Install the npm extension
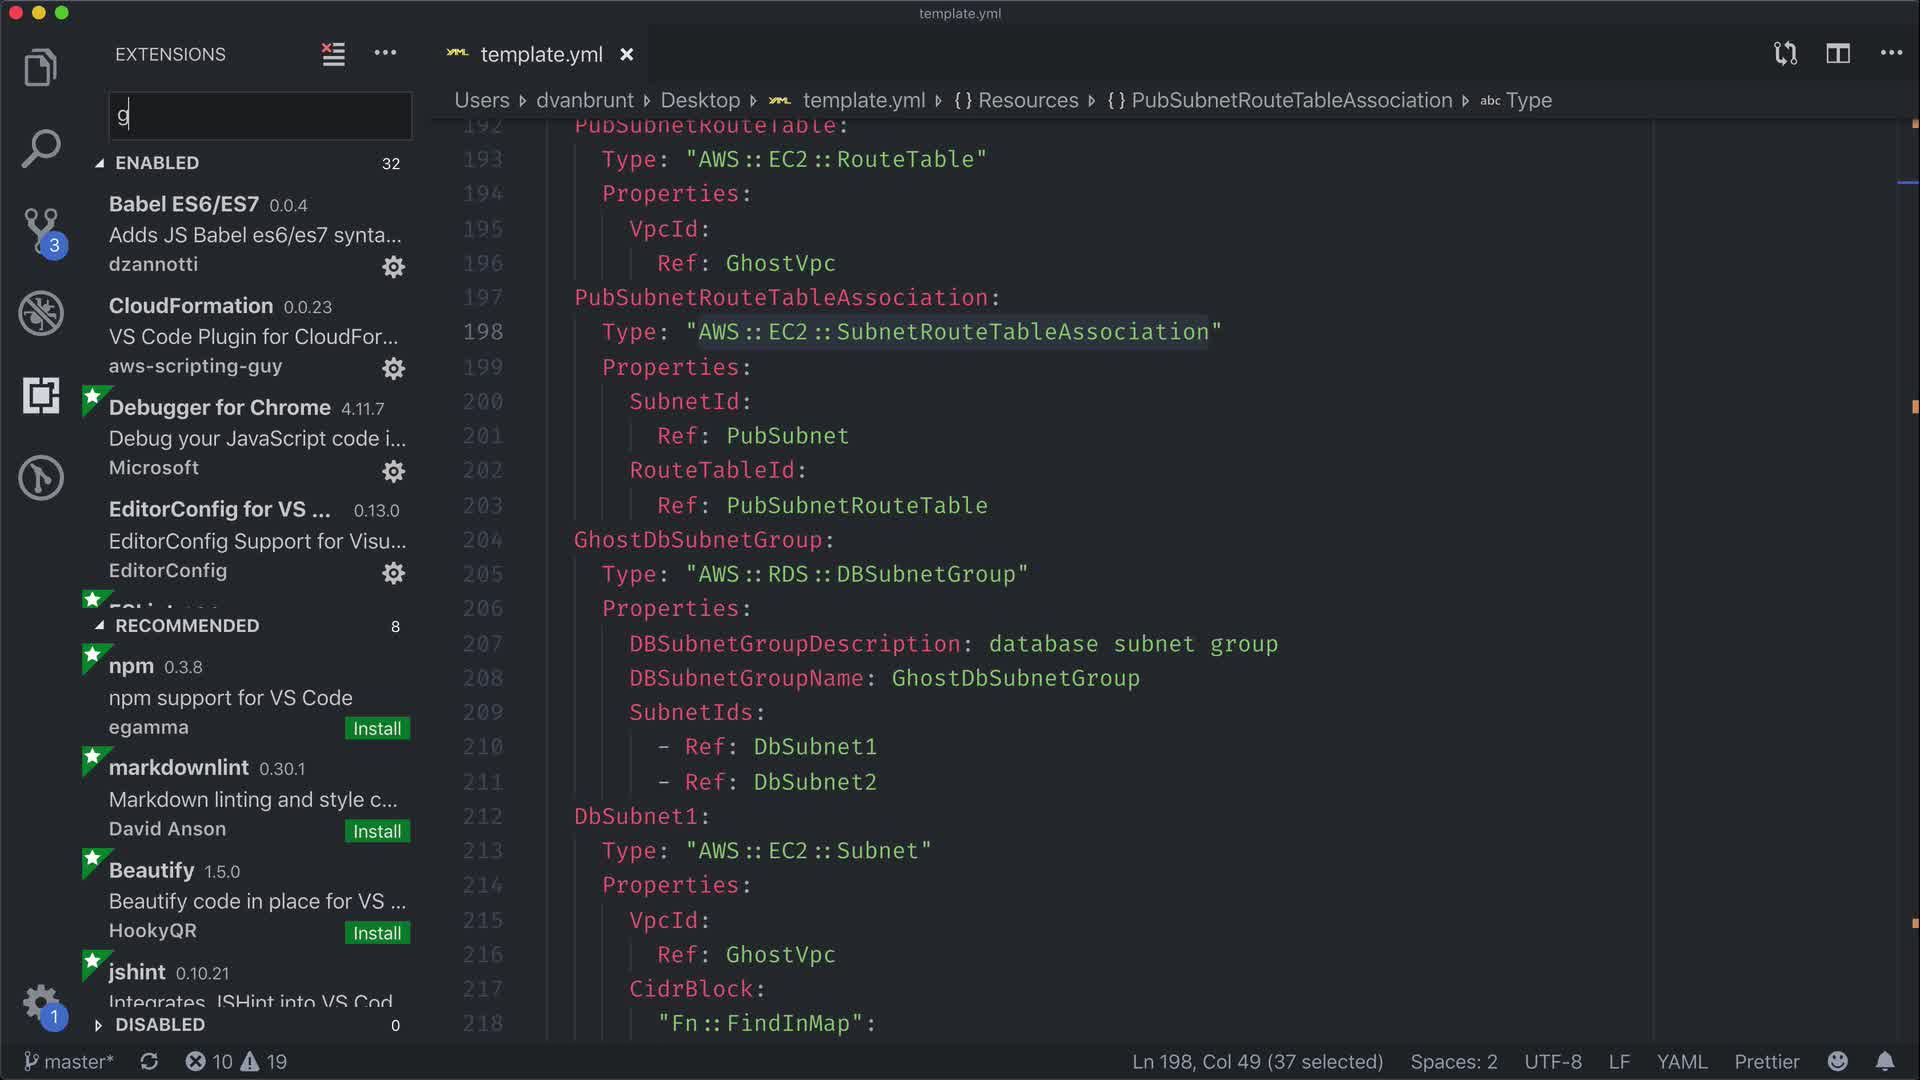Image resolution: width=1920 pixels, height=1080 pixels. [x=377, y=729]
